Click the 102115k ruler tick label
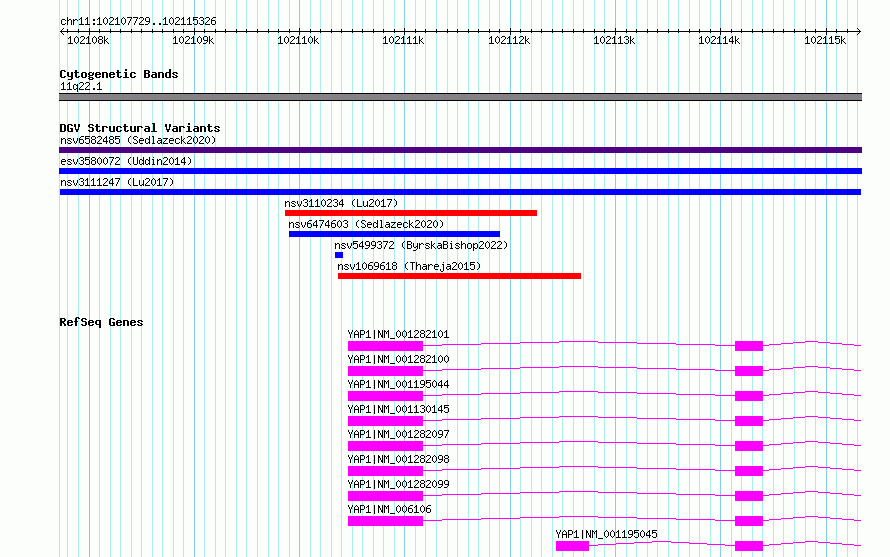Viewport: 890px width, 557px height. [825, 40]
